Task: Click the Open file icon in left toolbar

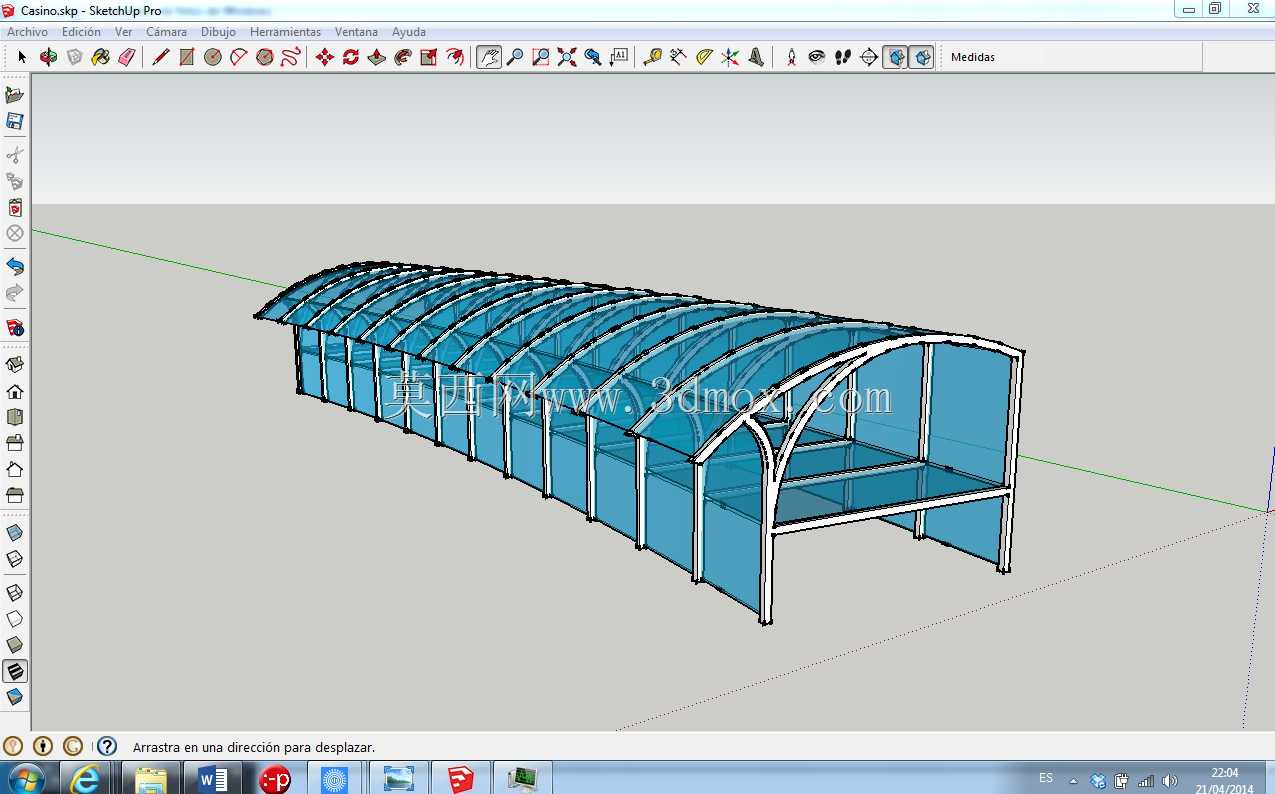Action: coord(15,95)
